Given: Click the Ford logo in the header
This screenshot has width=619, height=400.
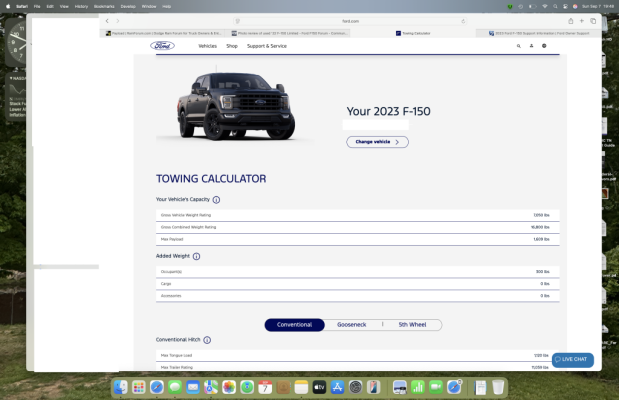Looking at the screenshot, I should click(162, 46).
